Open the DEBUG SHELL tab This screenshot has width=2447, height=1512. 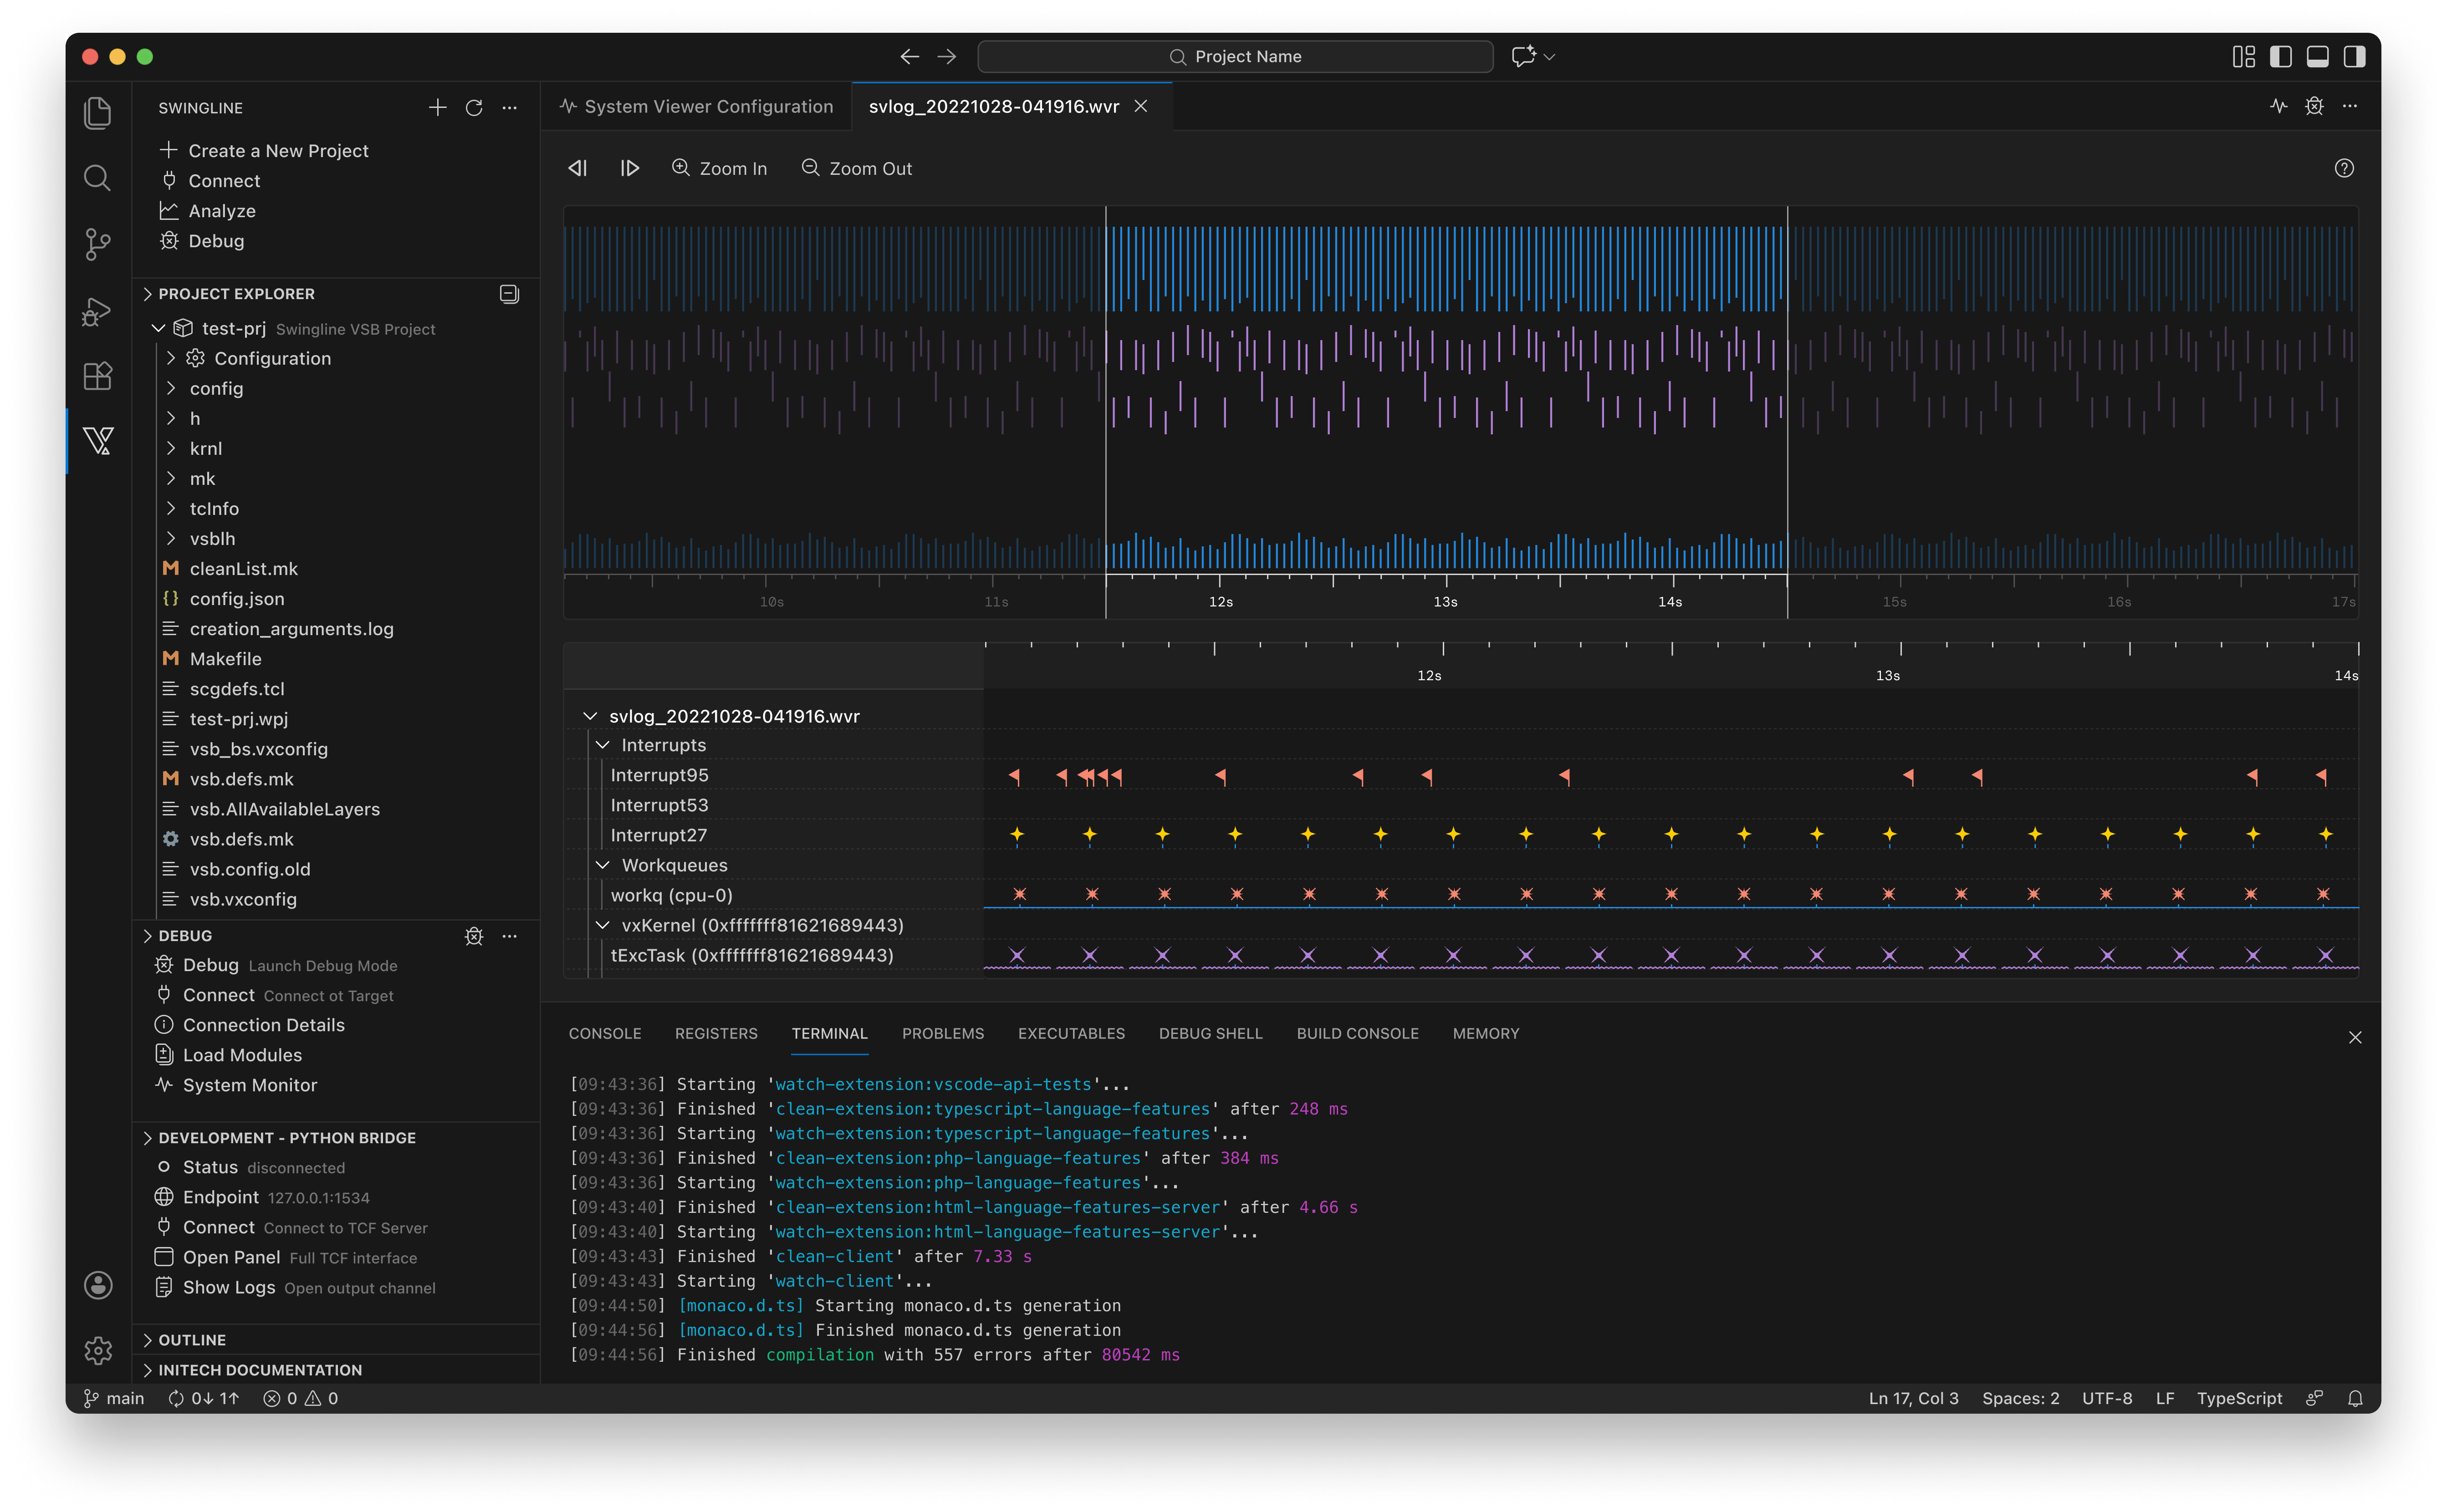[x=1210, y=1034]
